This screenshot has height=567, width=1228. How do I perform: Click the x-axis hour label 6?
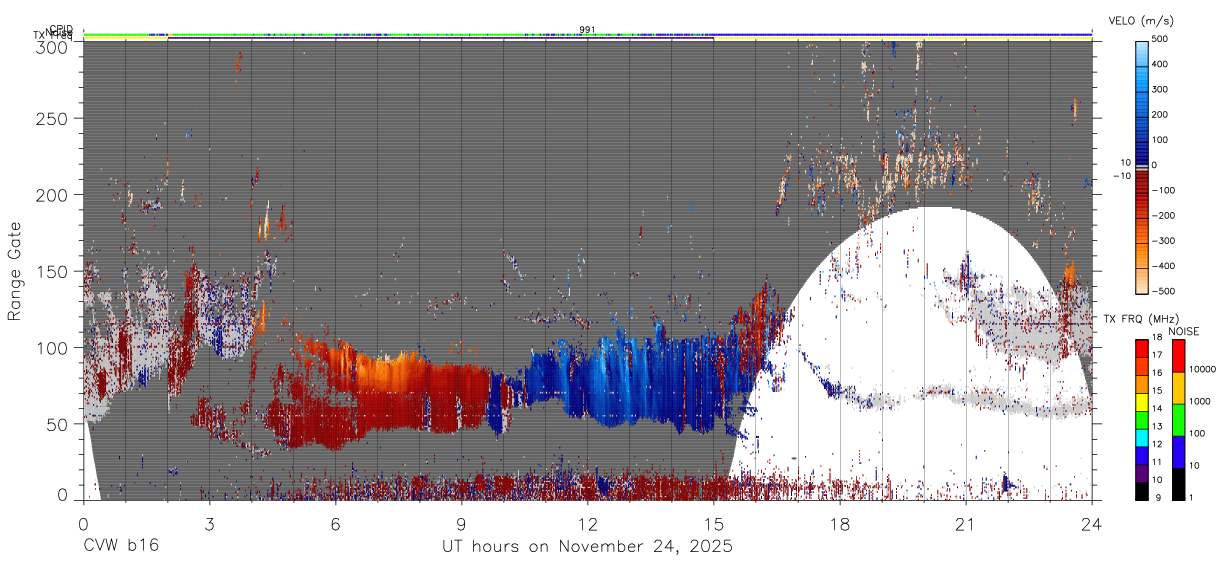[x=335, y=523]
